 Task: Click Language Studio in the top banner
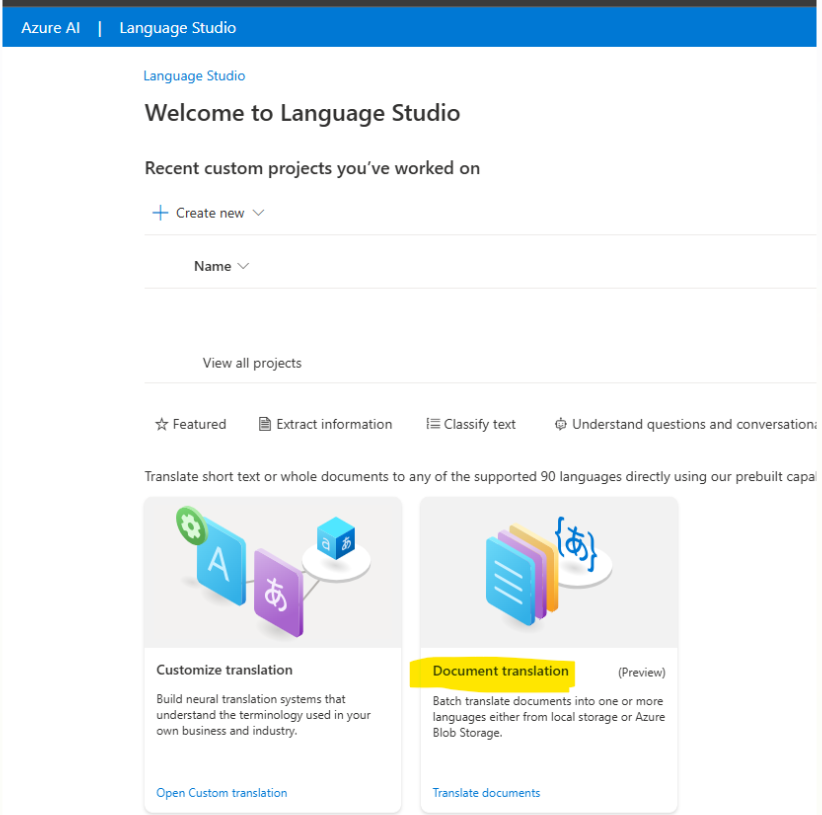177,27
